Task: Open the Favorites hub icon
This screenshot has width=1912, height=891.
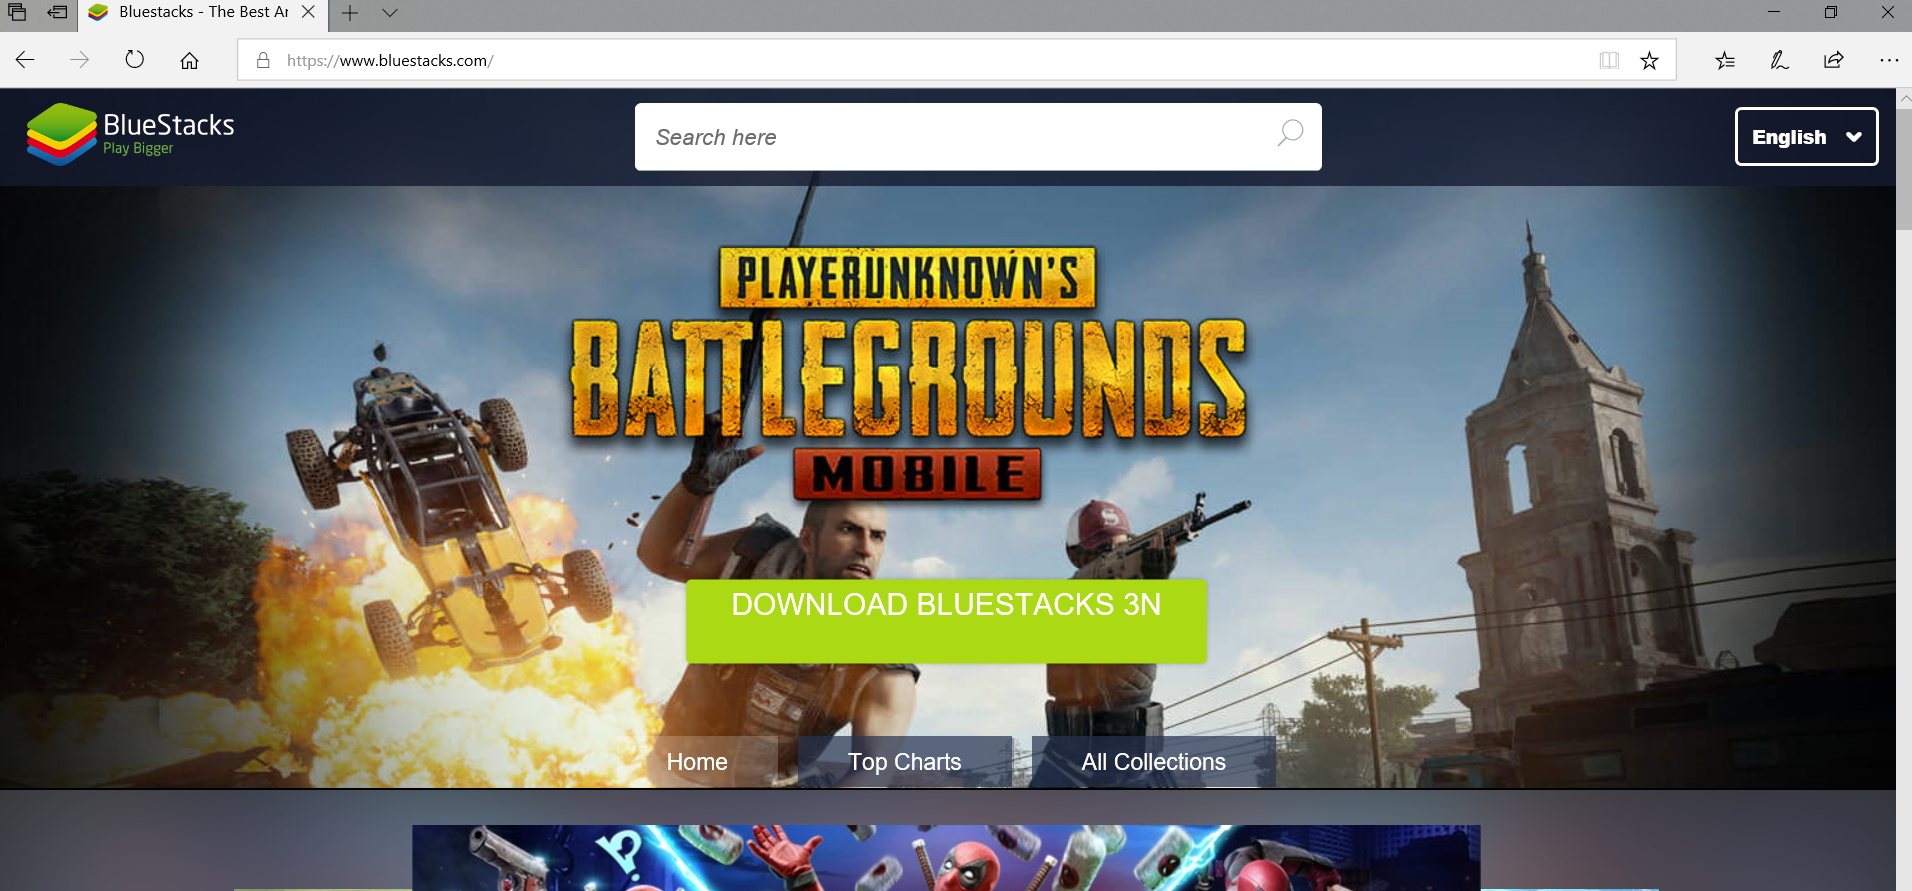Action: [x=1725, y=60]
